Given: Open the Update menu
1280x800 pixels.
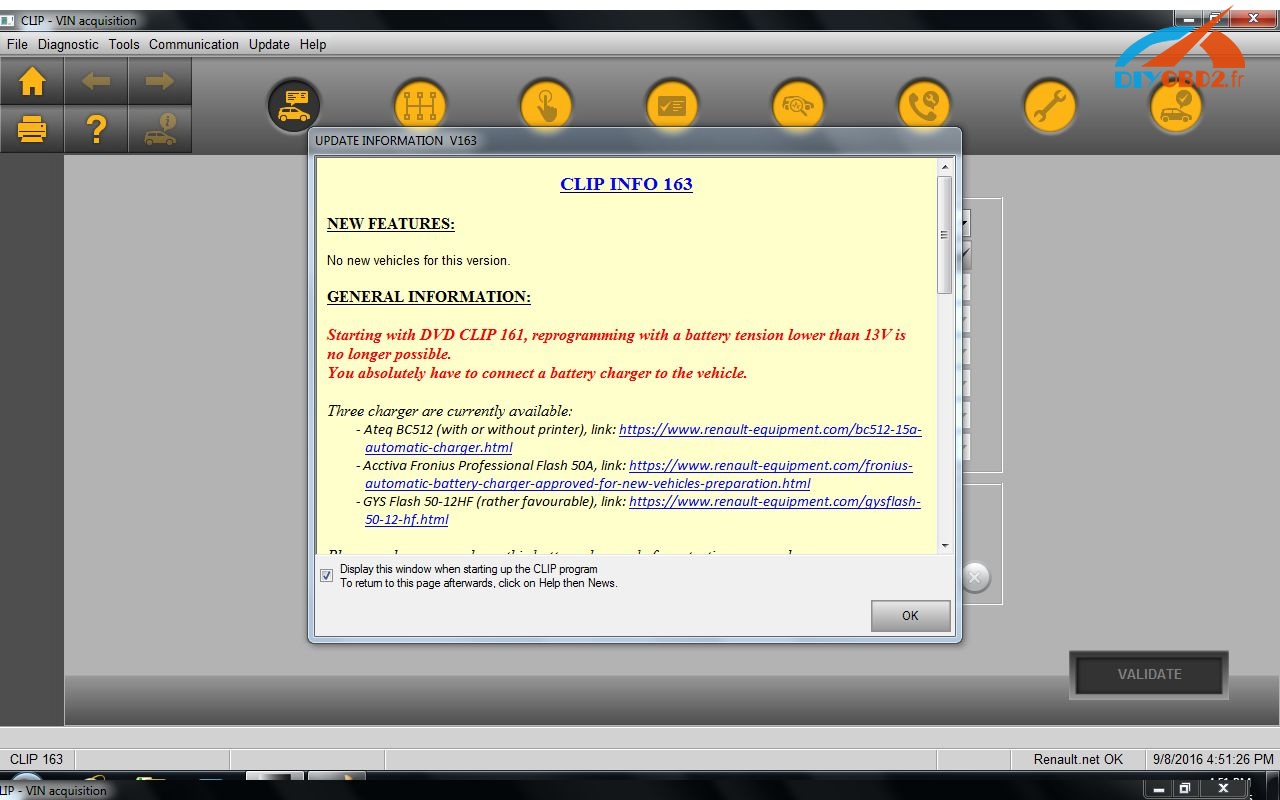Looking at the screenshot, I should click(x=268, y=44).
